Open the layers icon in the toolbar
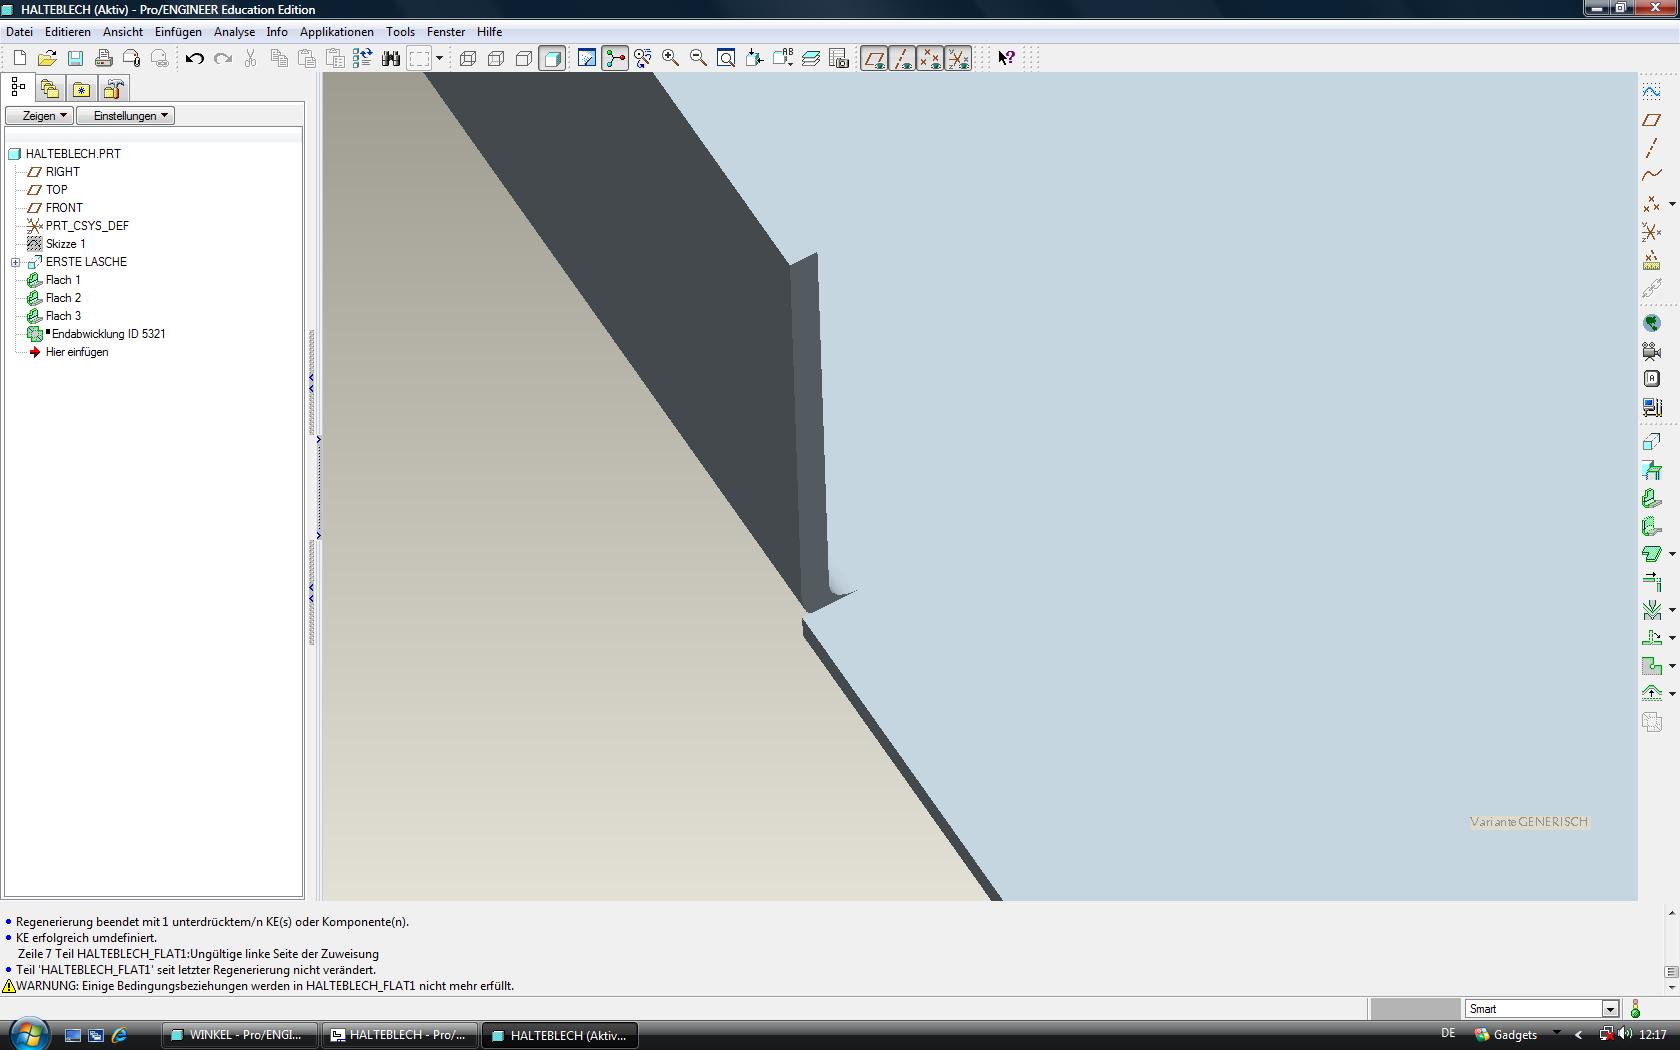This screenshot has width=1680, height=1050. coord(811,58)
